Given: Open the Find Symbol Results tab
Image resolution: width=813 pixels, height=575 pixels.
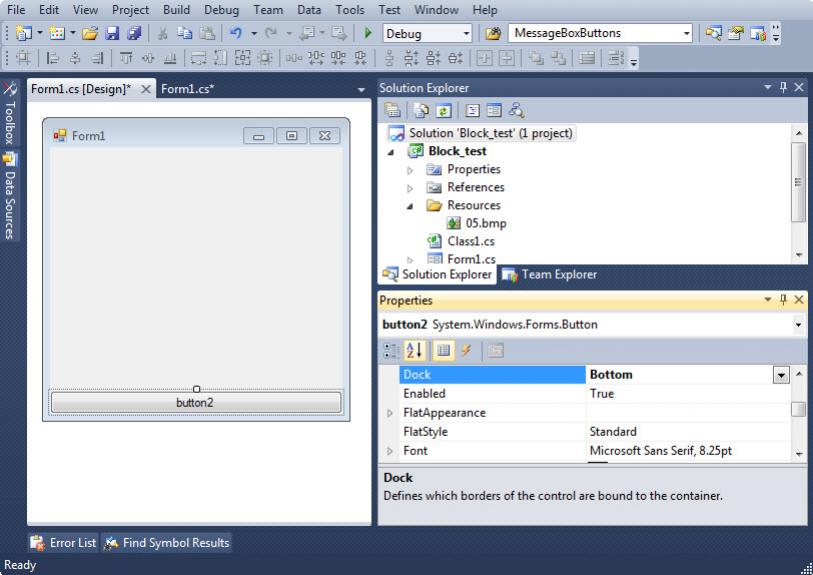Looking at the screenshot, I should [x=167, y=543].
